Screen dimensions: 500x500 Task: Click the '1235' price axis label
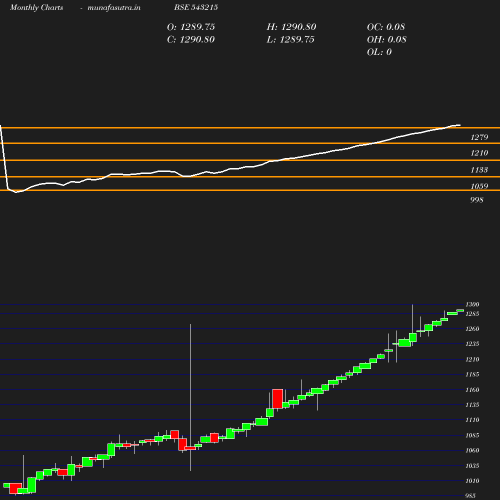coord(472,344)
